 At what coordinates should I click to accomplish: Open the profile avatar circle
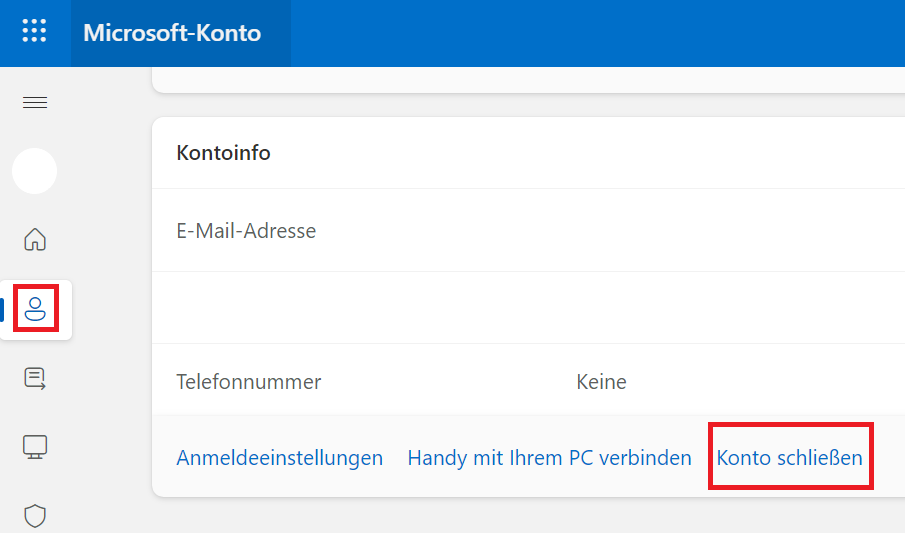click(35, 171)
